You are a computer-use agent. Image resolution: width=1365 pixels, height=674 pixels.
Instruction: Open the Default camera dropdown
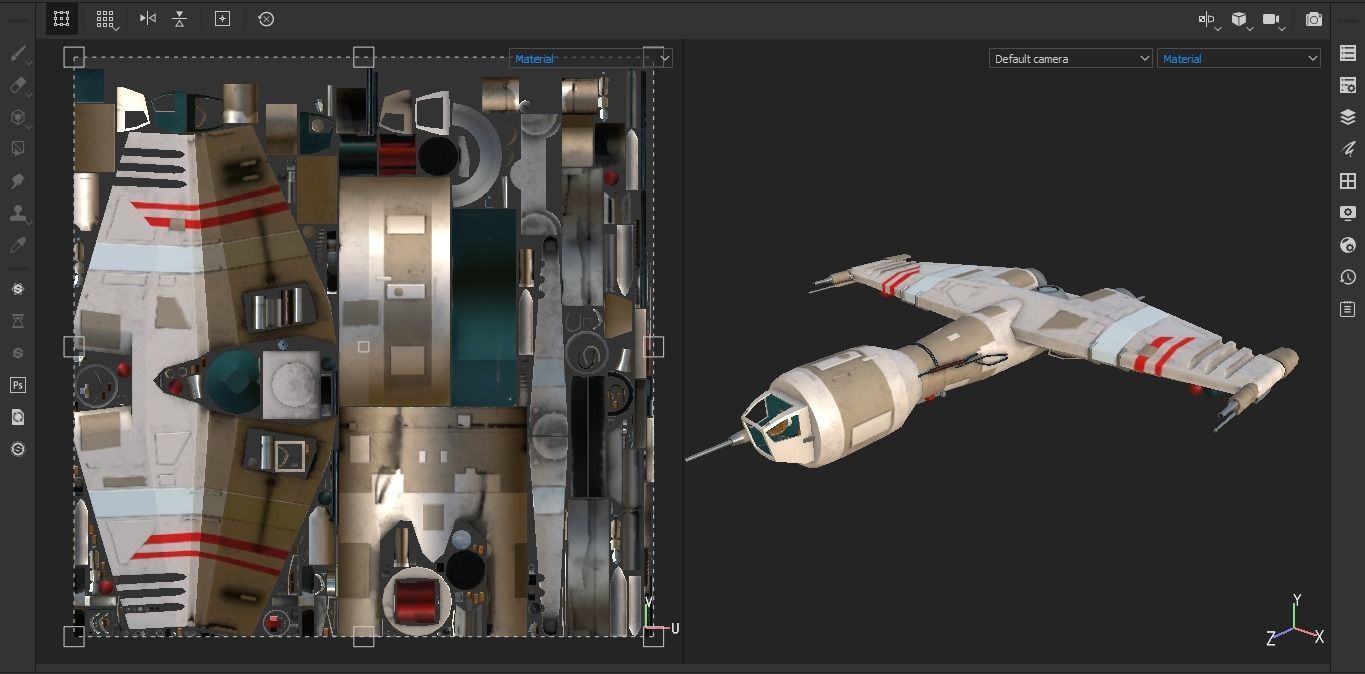click(1071, 59)
